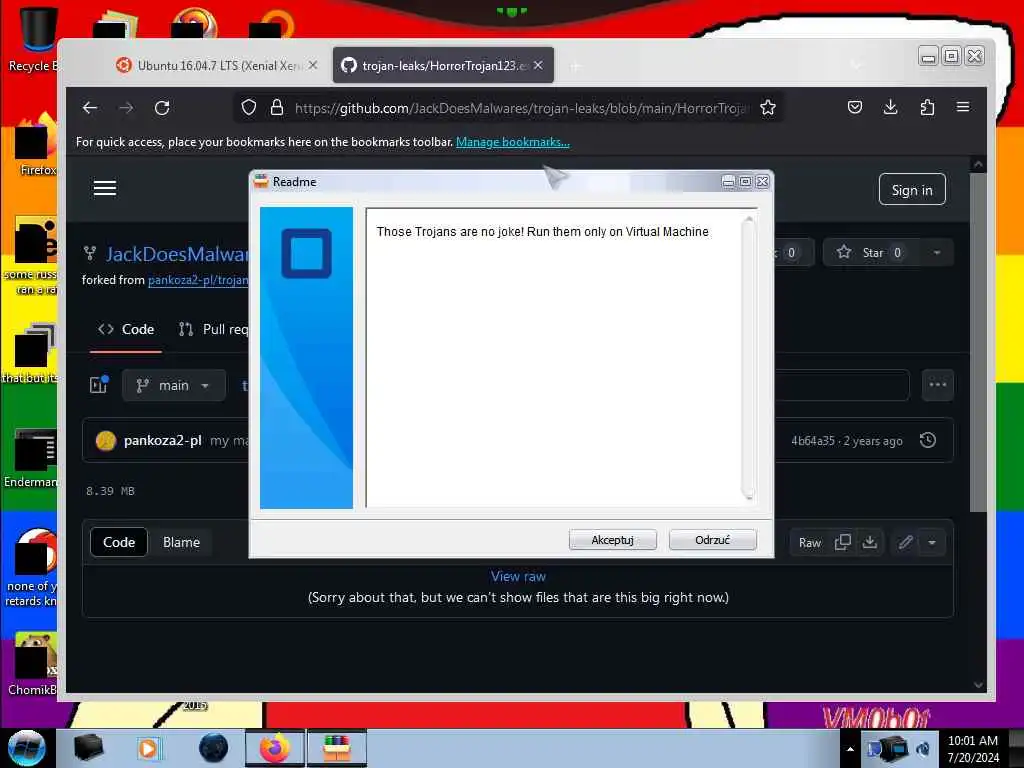
Task: Click the Akceptuj button in Readme dialog
Action: click(x=613, y=540)
